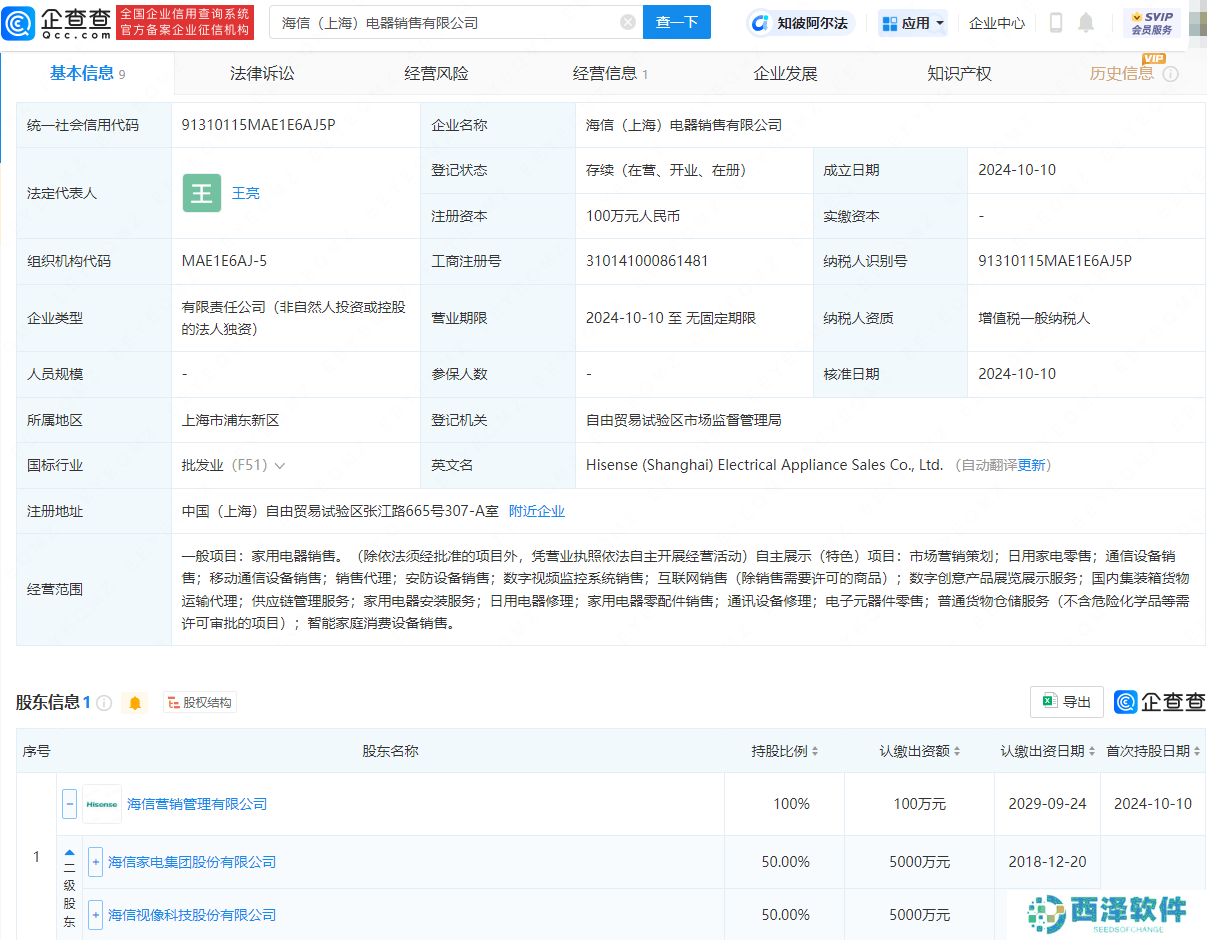Viewport: 1207px width, 940px height.
Task: Click organization code MAE1E6AJ-5
Action: [225, 261]
